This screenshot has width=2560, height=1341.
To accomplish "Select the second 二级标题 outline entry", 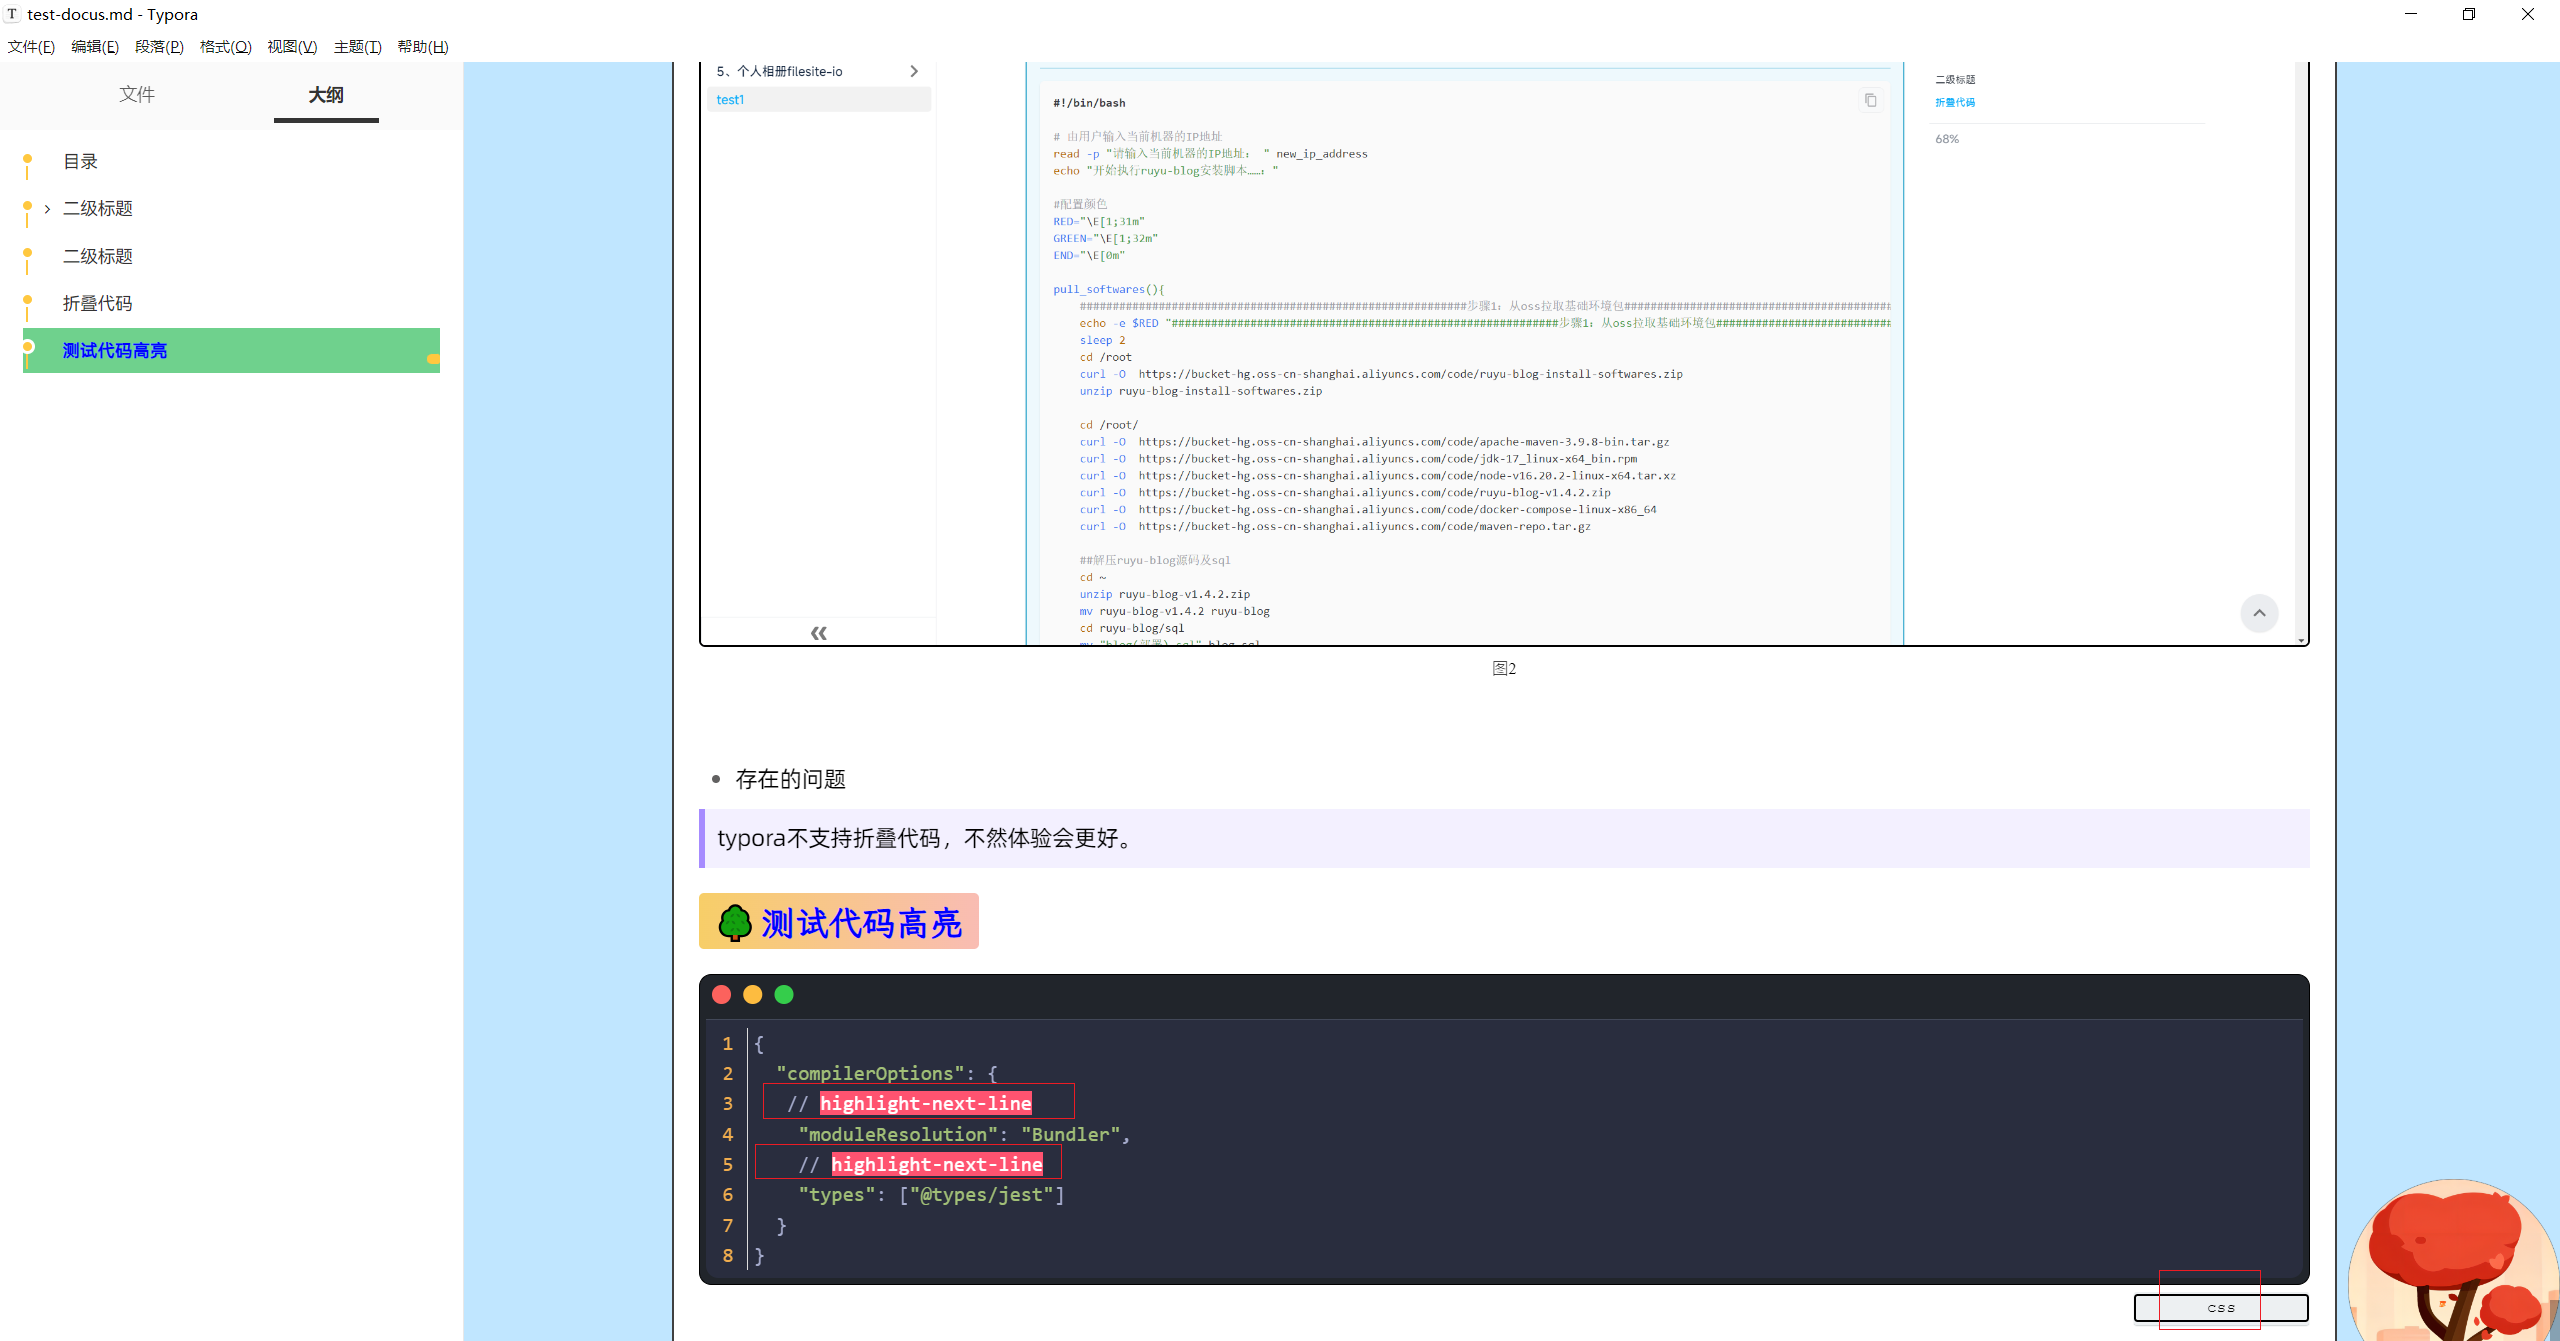I will 98,256.
